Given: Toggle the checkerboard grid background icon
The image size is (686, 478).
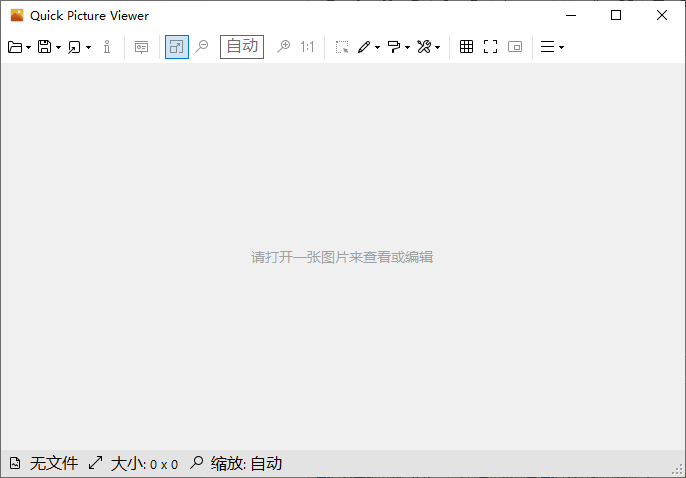Looking at the screenshot, I should [466, 47].
